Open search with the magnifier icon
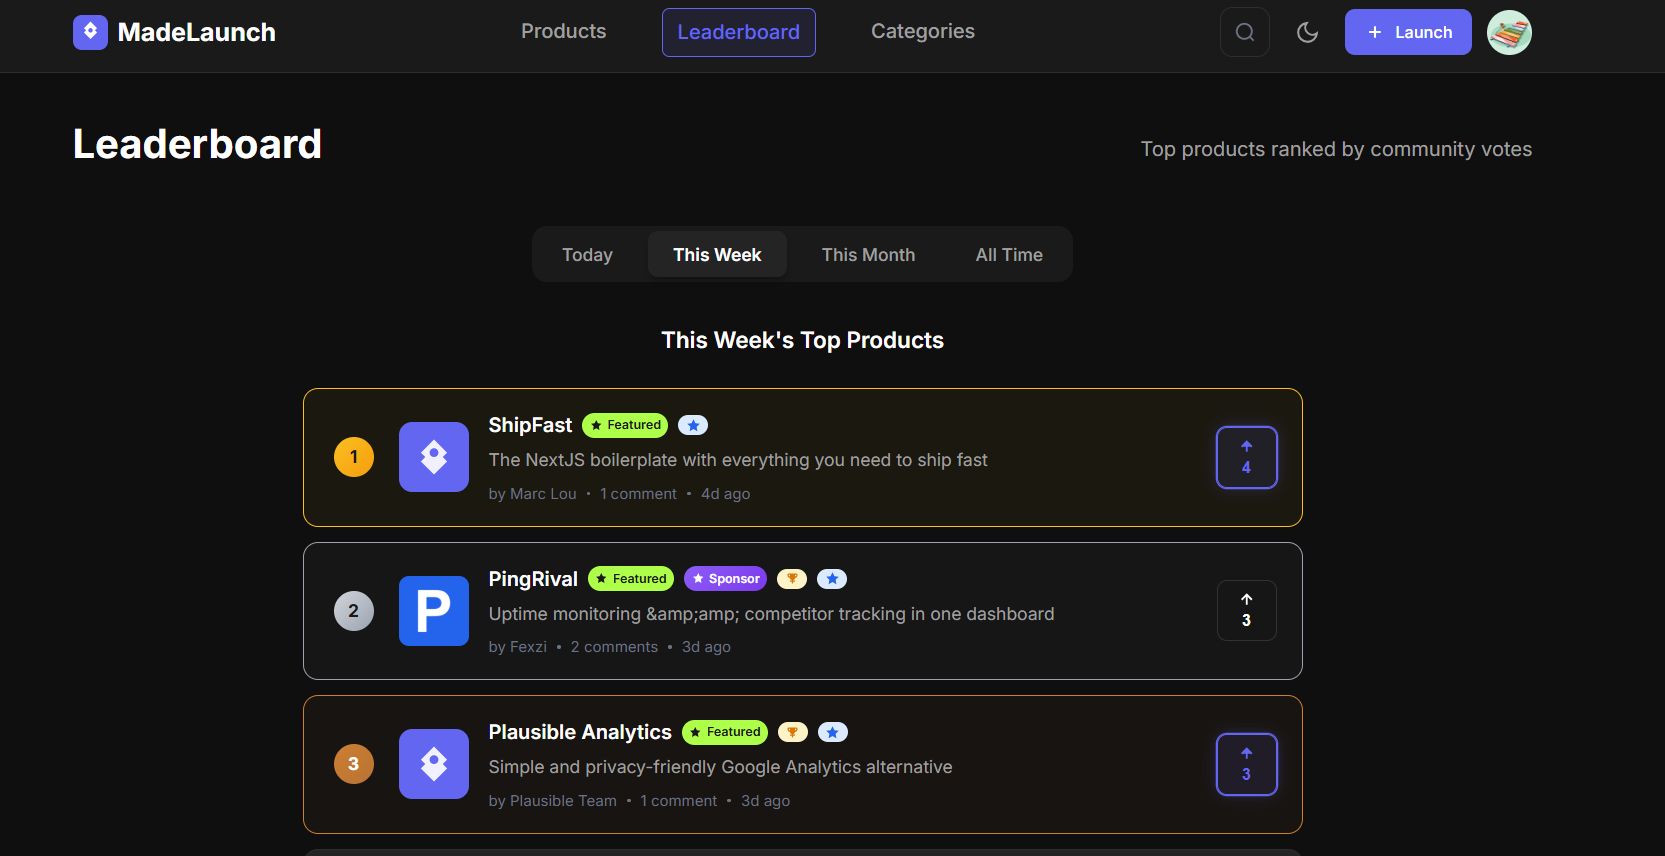1665x856 pixels. point(1244,32)
